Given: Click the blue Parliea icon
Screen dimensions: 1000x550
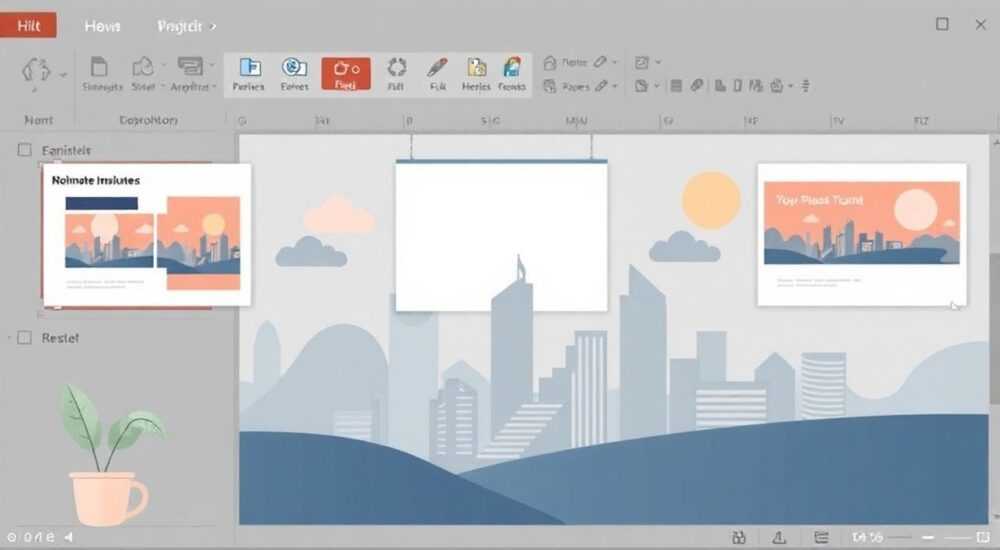Looking at the screenshot, I should 249,67.
